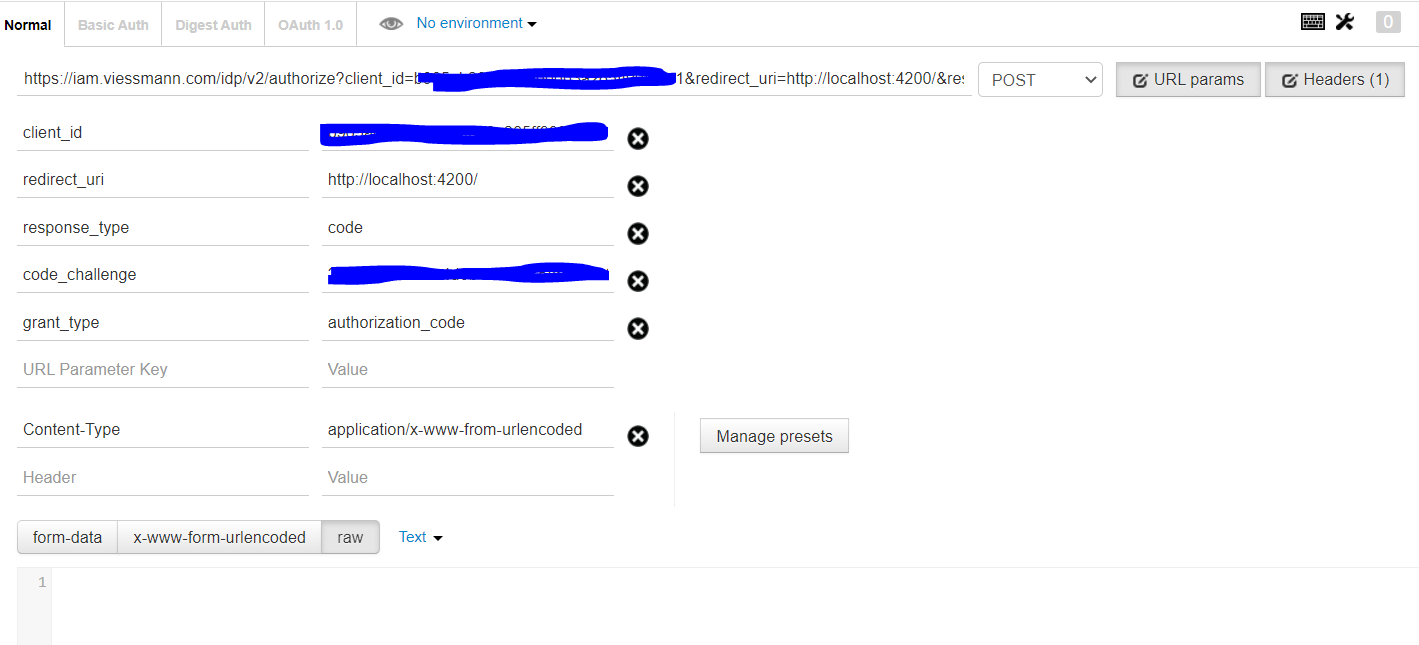The width and height of the screenshot is (1419, 645).
Task: Click the code_challenge key field
Action: pos(163,275)
